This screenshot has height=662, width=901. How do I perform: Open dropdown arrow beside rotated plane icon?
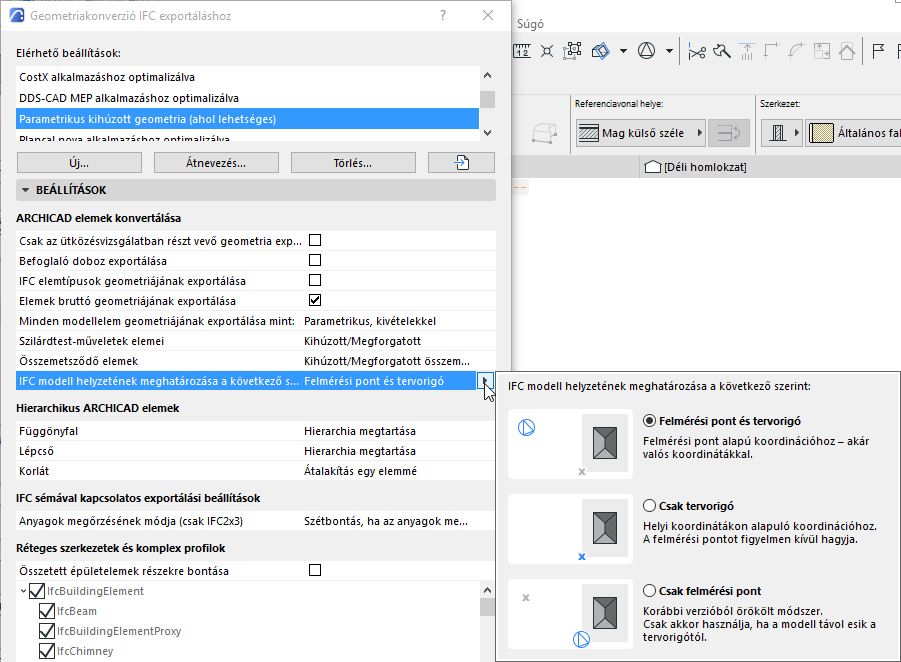pos(623,51)
